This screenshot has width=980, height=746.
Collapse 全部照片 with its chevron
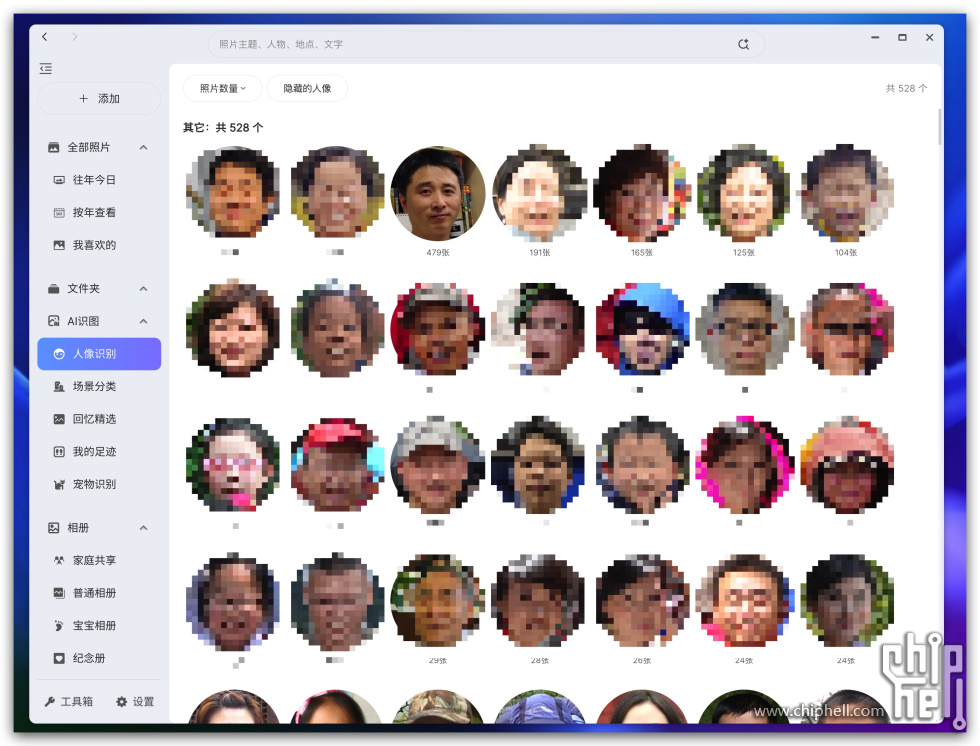pos(143,147)
